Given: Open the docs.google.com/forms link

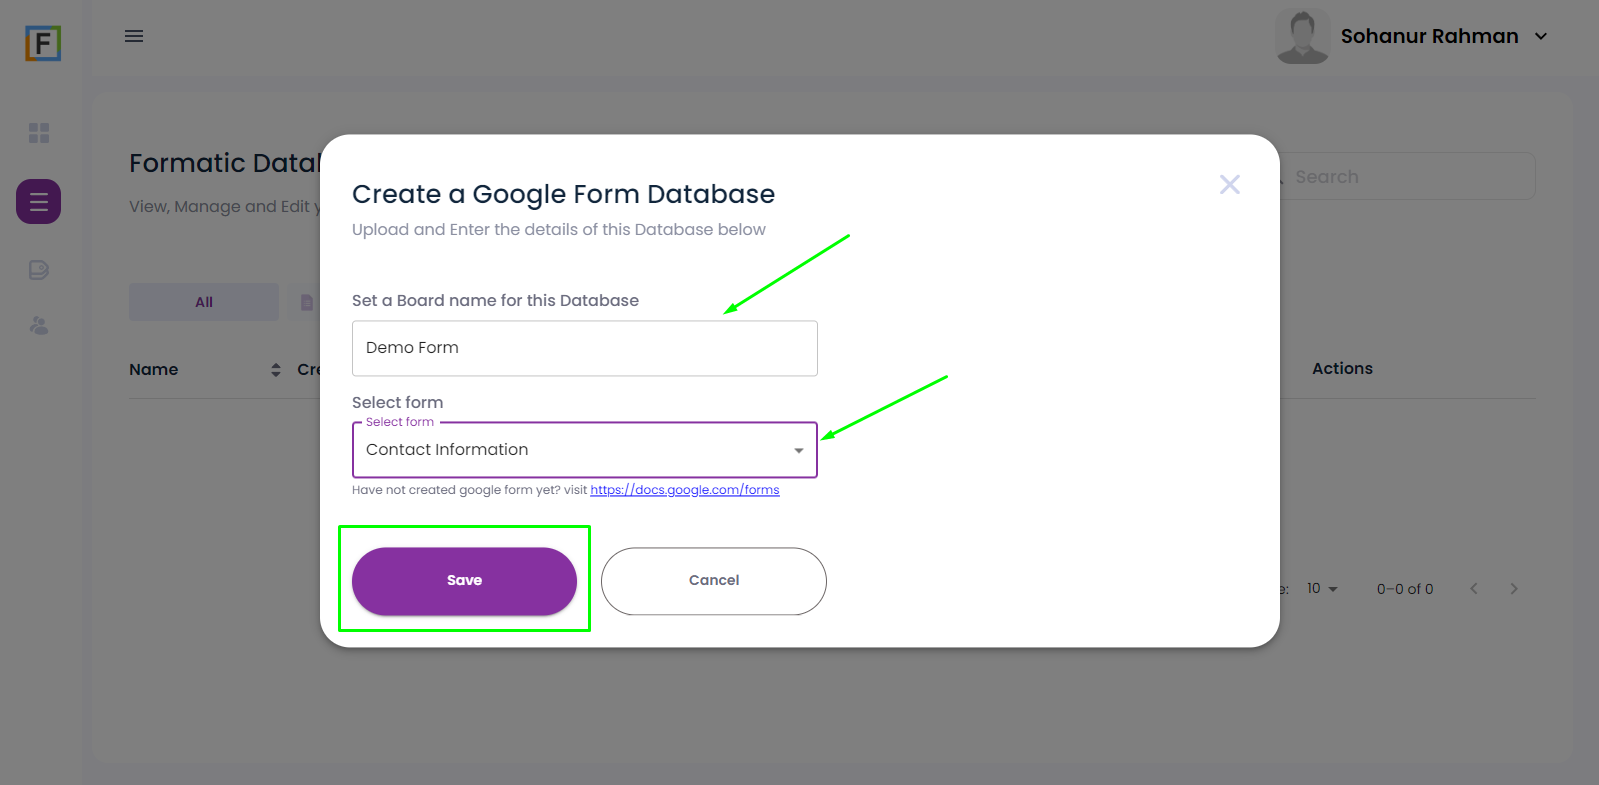Looking at the screenshot, I should point(685,490).
